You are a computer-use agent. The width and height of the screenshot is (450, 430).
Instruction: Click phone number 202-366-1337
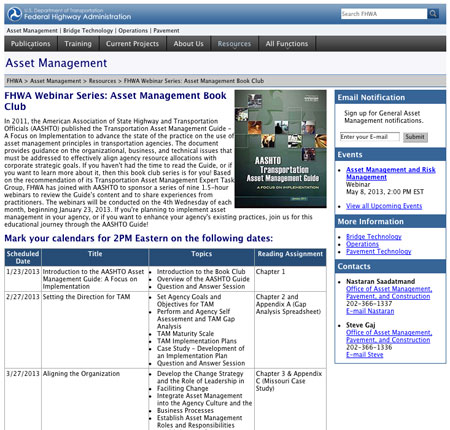(369, 304)
